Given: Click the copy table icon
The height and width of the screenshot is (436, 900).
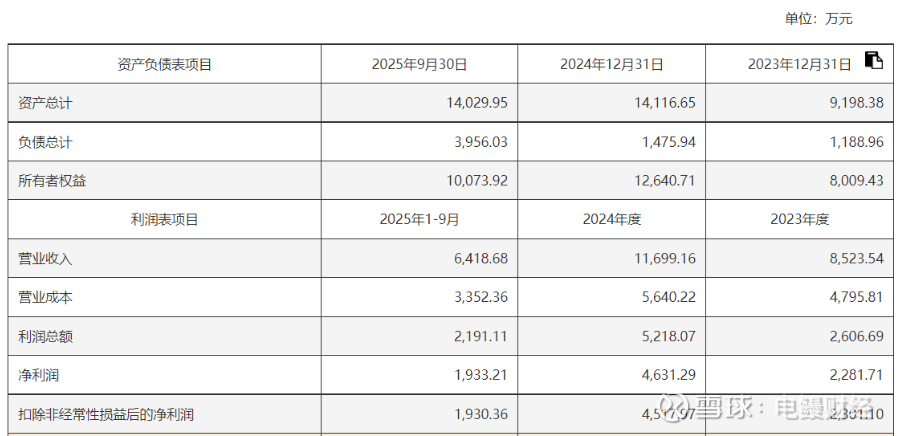Looking at the screenshot, I should click(873, 60).
